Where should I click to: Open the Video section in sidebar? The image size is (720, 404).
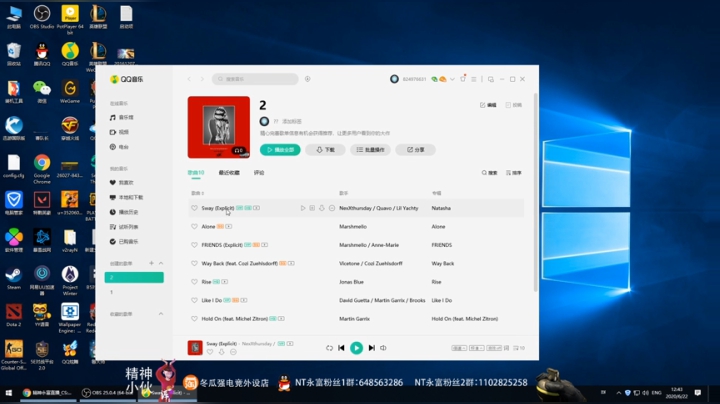[119, 132]
